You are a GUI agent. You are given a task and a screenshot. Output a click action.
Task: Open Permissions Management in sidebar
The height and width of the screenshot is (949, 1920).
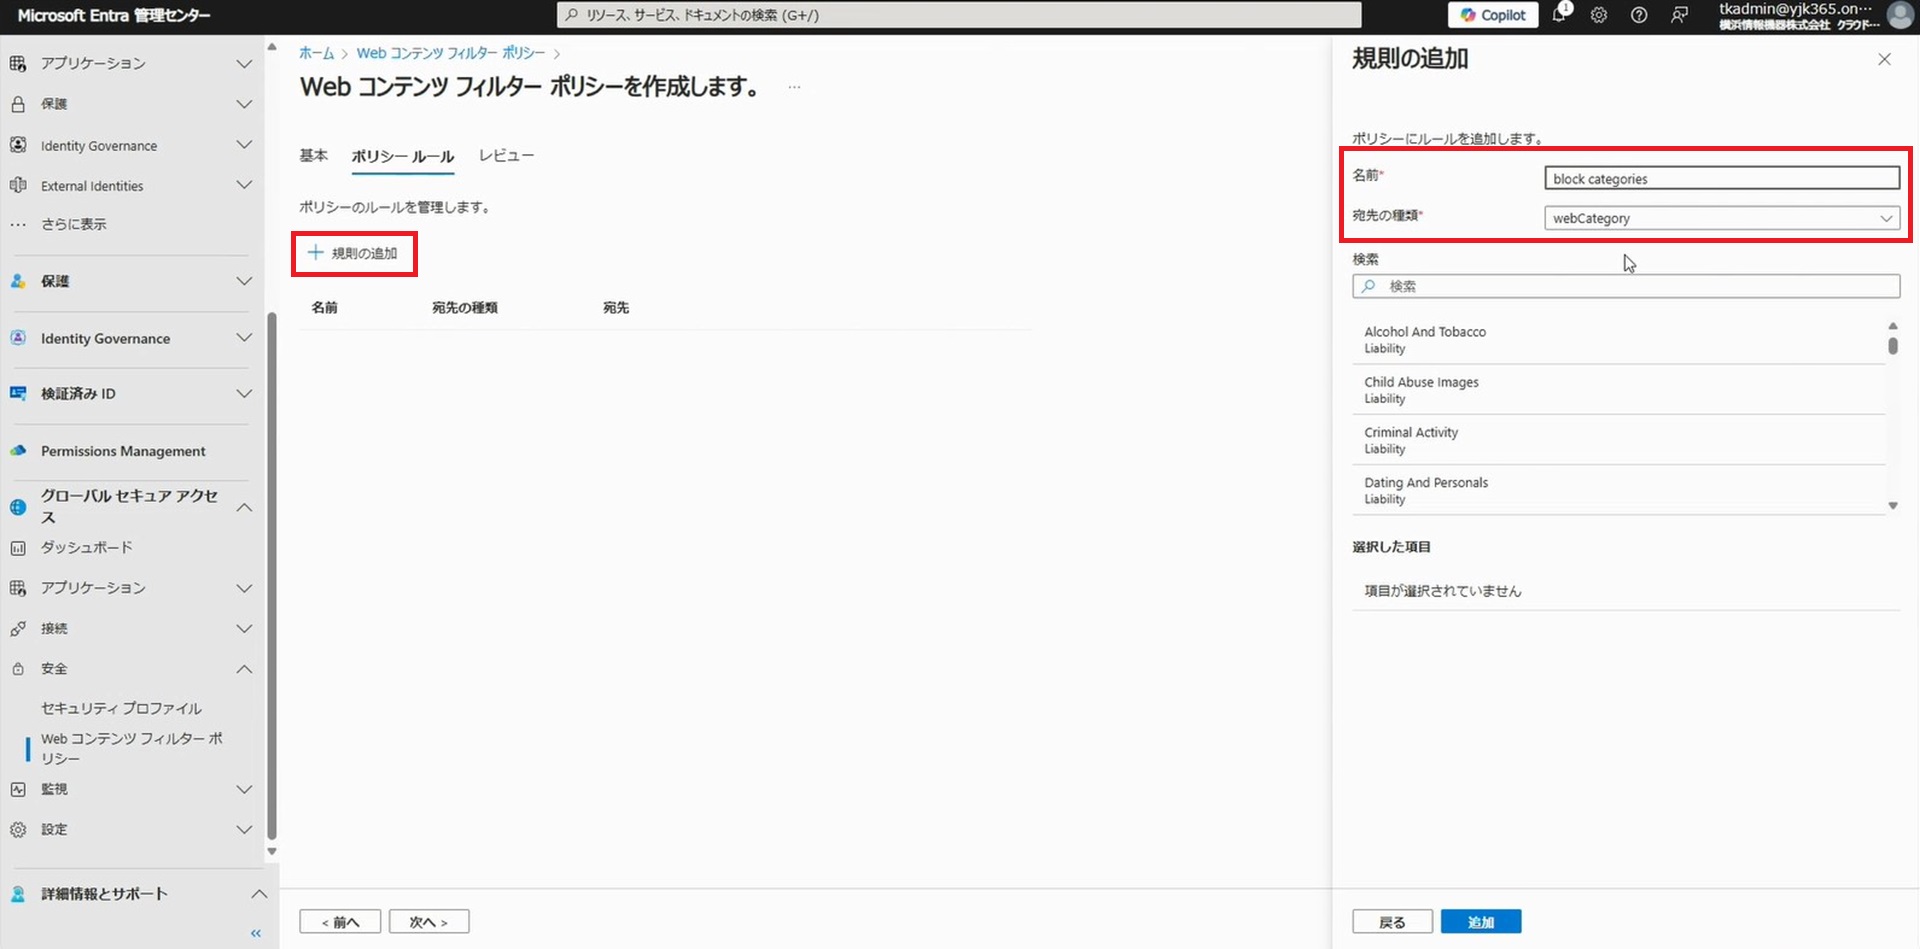click(123, 451)
